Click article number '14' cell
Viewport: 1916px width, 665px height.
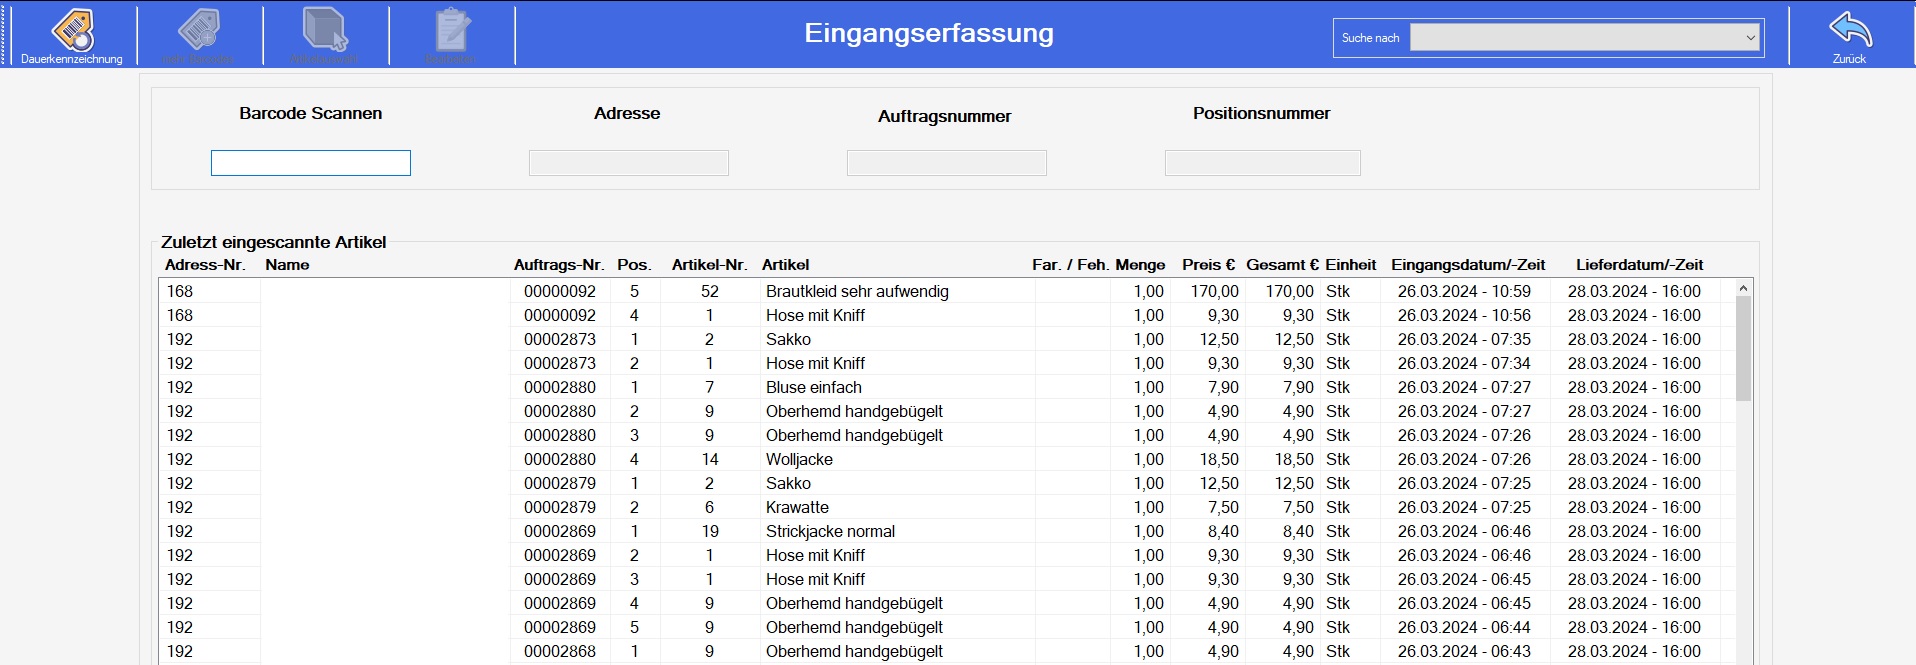[x=710, y=459]
